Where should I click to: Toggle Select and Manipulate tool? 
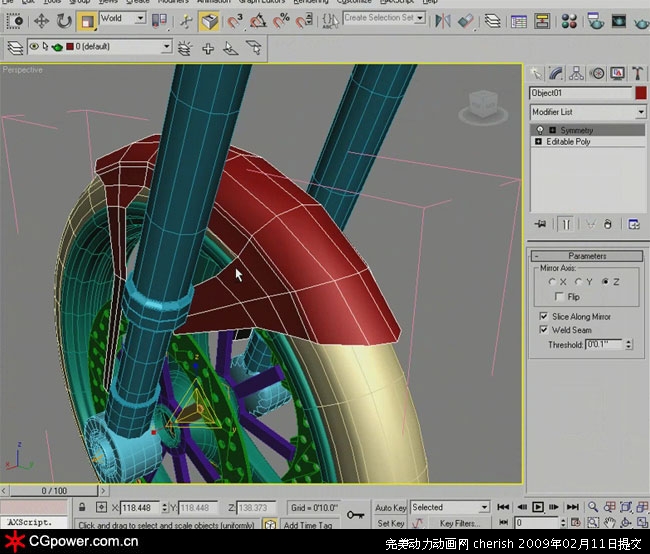(187, 21)
